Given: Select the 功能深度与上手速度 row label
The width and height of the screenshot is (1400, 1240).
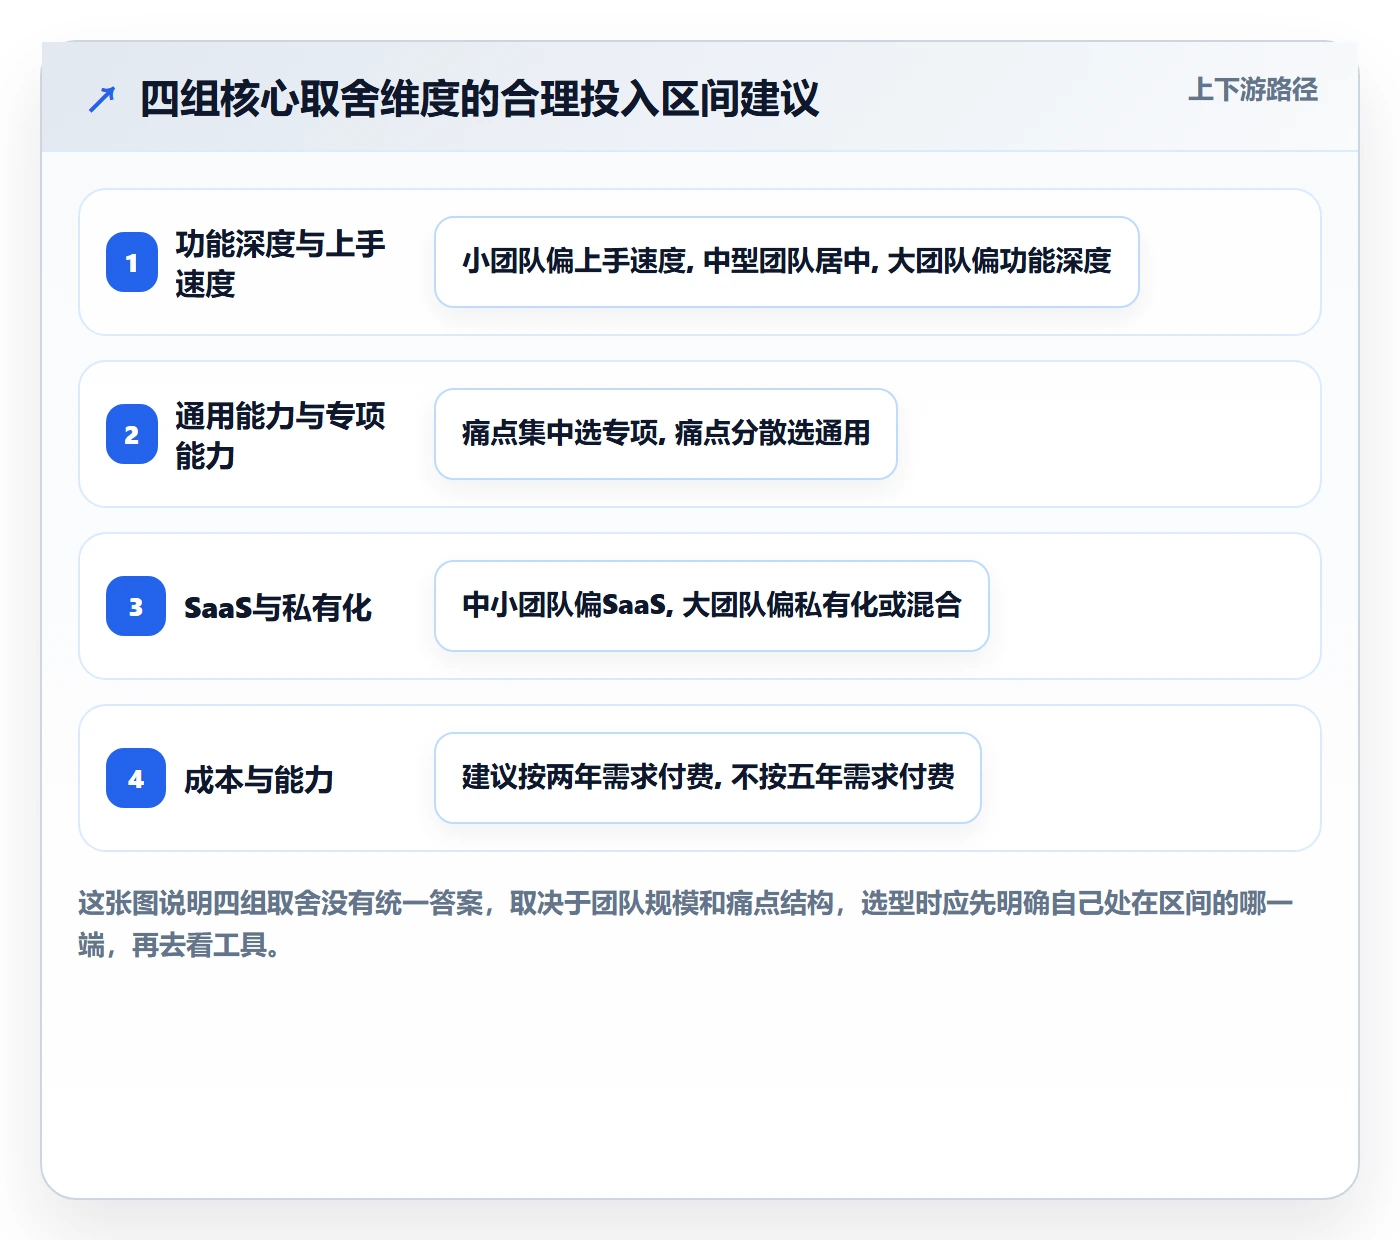Looking at the screenshot, I should (280, 263).
